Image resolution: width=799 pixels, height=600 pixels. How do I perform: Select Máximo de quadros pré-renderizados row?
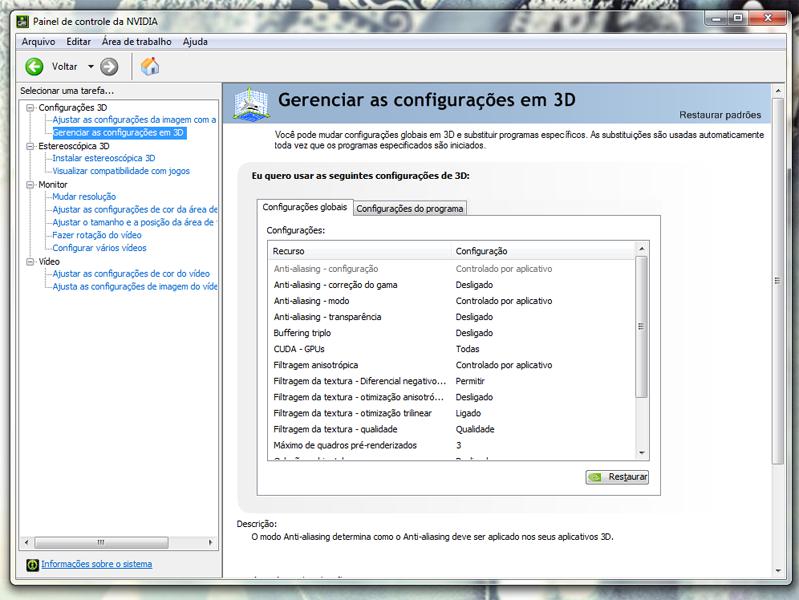451,446
